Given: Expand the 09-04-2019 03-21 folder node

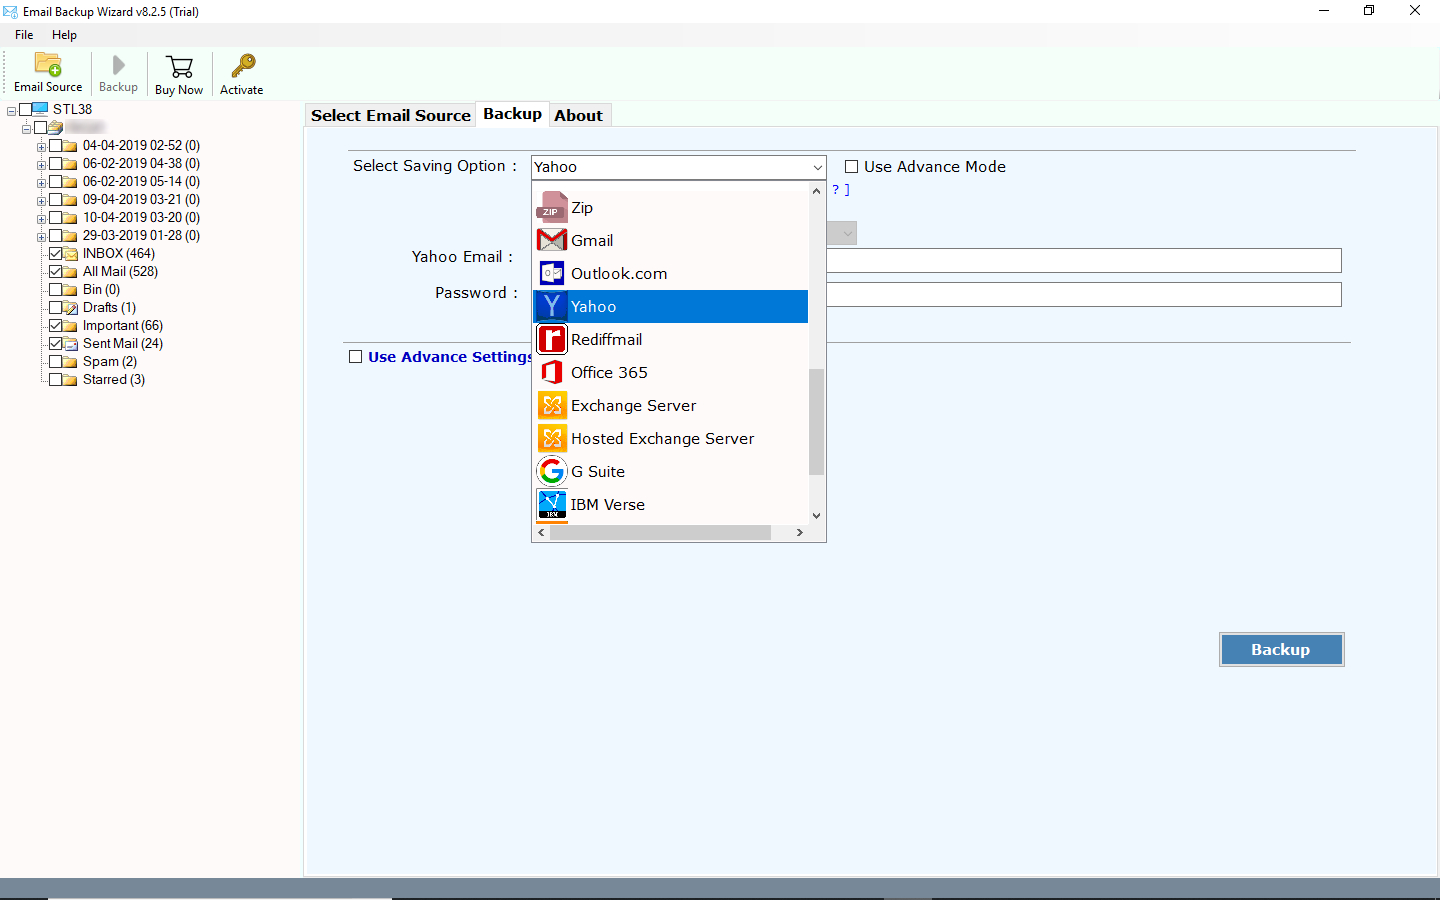Looking at the screenshot, I should tap(42, 201).
